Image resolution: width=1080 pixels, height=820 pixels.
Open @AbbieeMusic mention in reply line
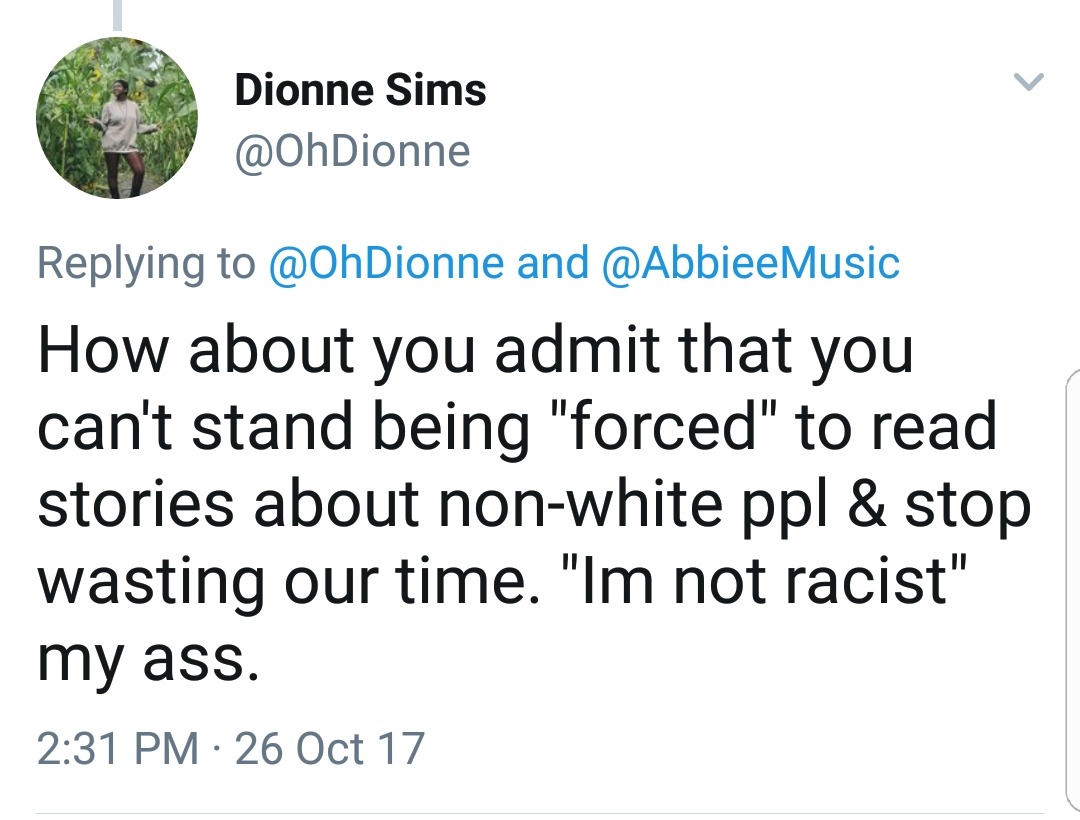click(x=750, y=262)
